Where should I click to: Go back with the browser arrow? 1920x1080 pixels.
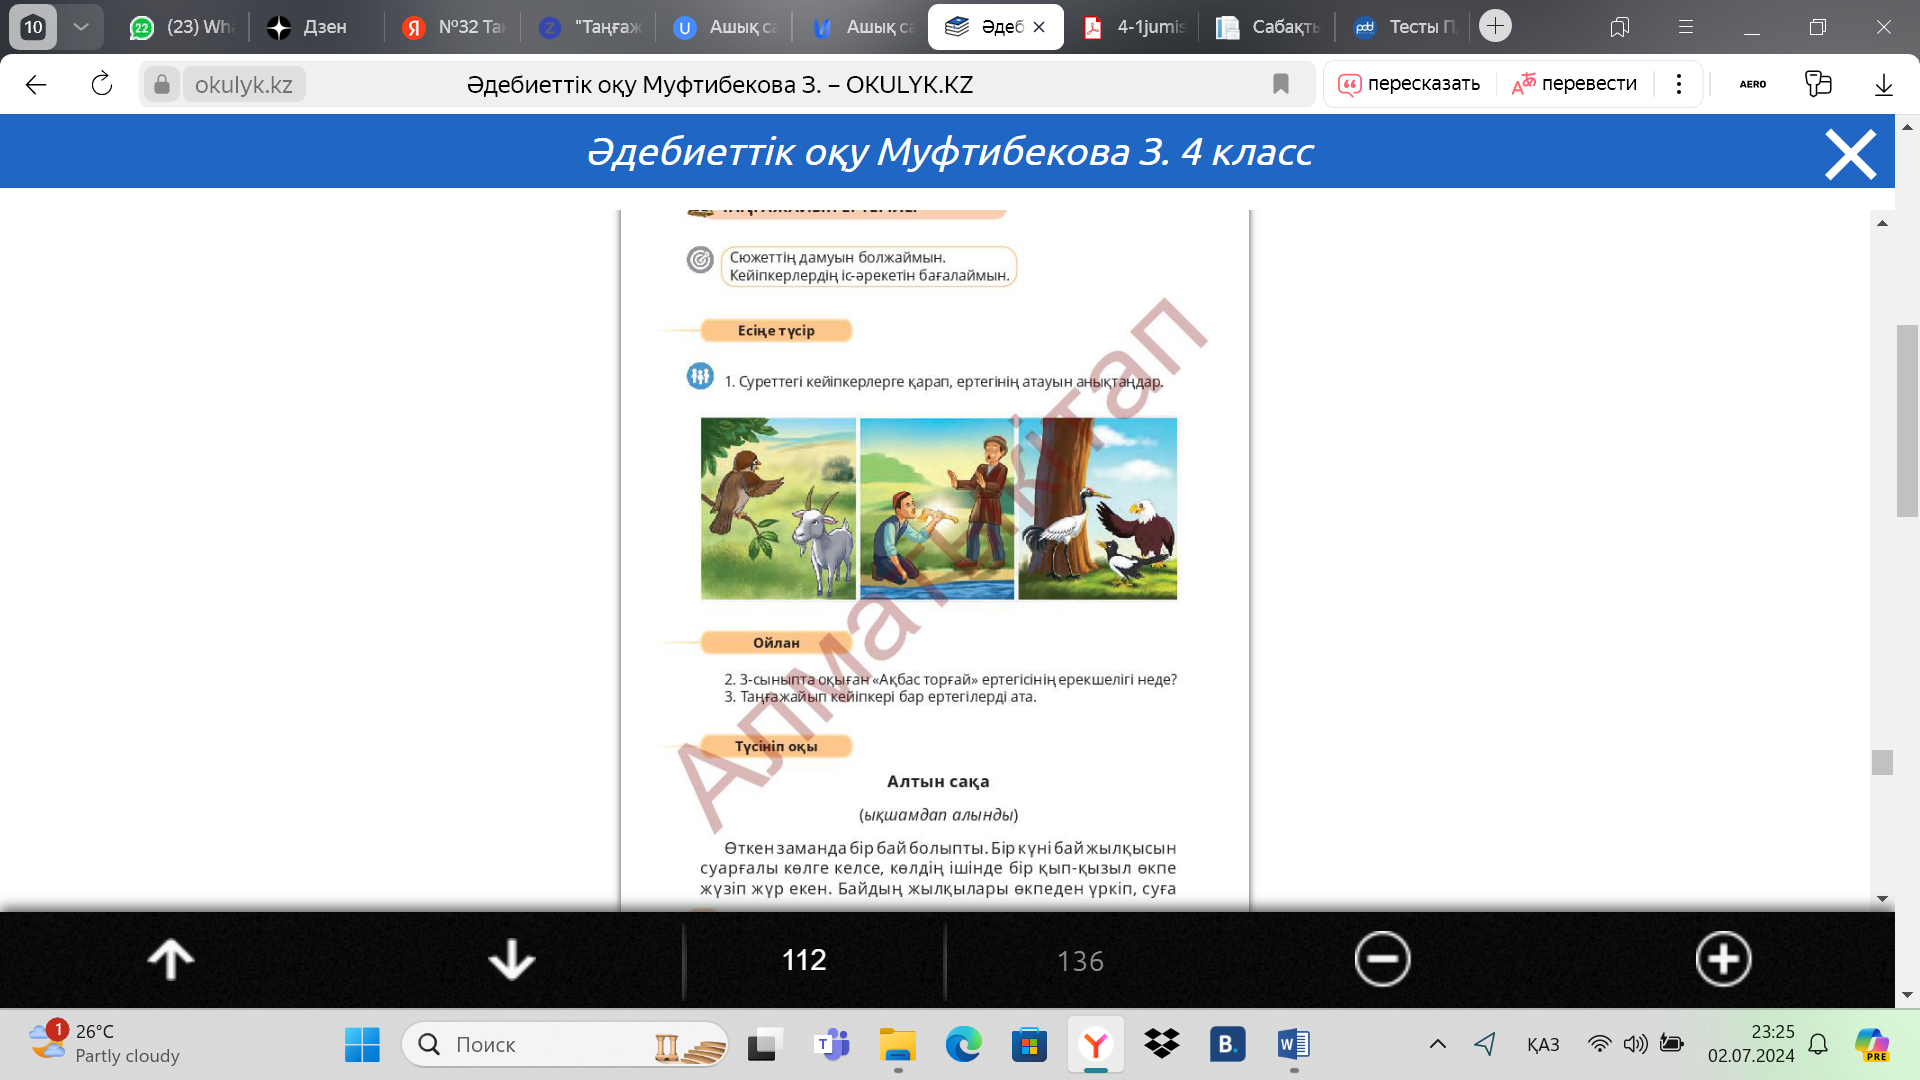[x=36, y=84]
